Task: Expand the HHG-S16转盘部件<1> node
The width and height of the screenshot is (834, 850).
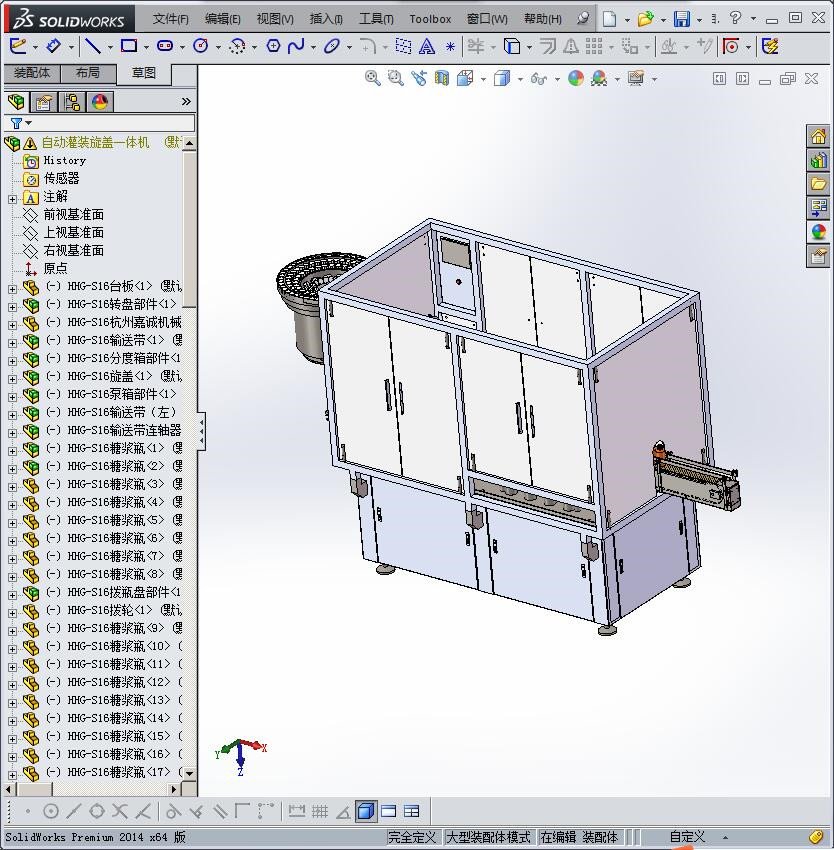Action: click(x=12, y=307)
